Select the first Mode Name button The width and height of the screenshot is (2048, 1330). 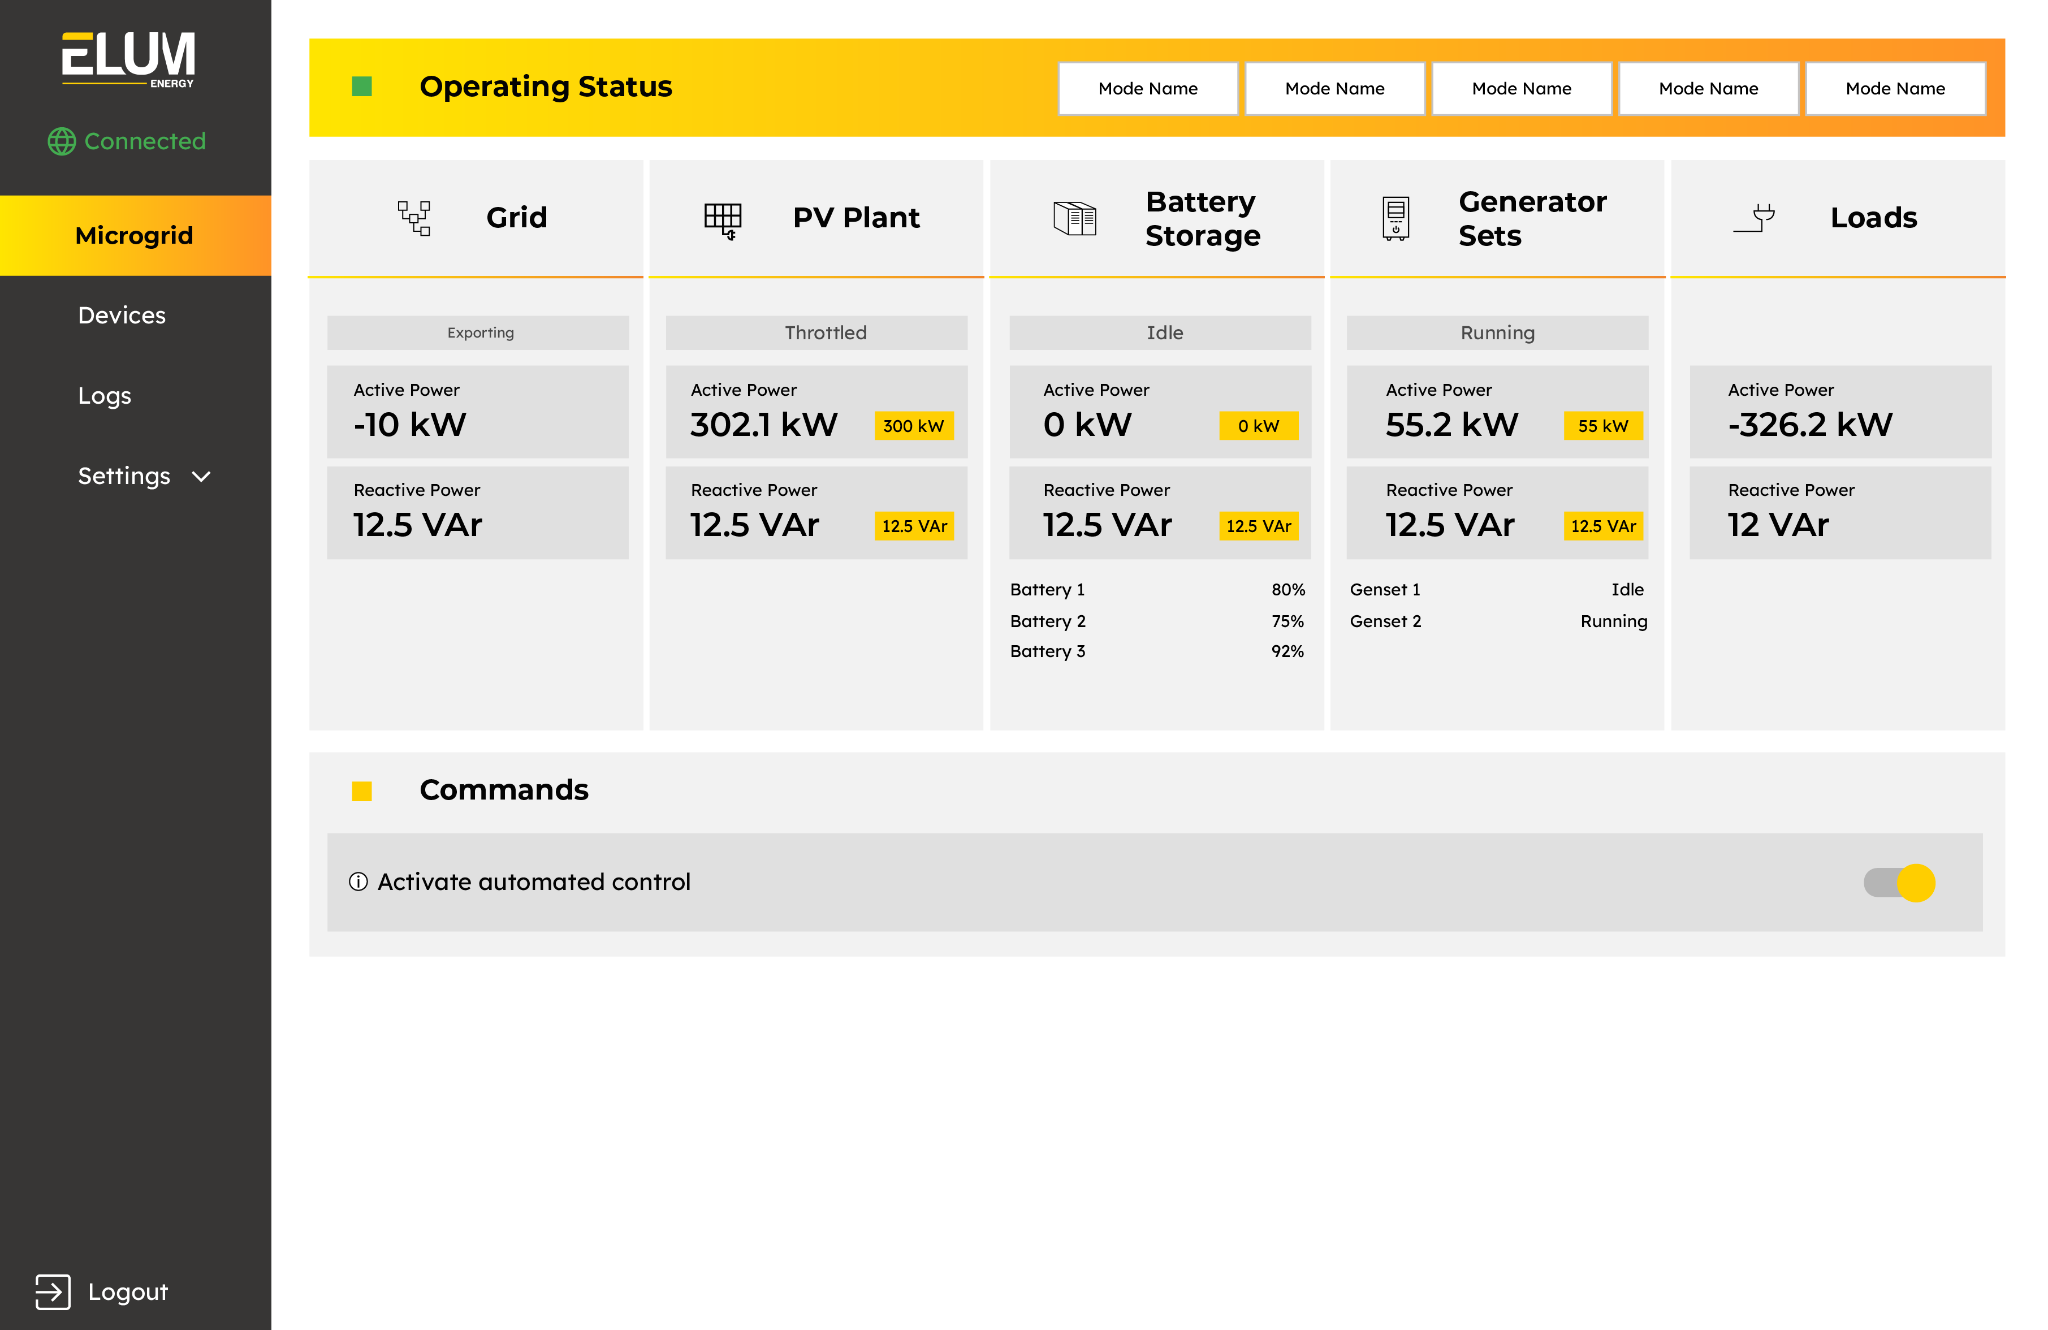click(1148, 88)
